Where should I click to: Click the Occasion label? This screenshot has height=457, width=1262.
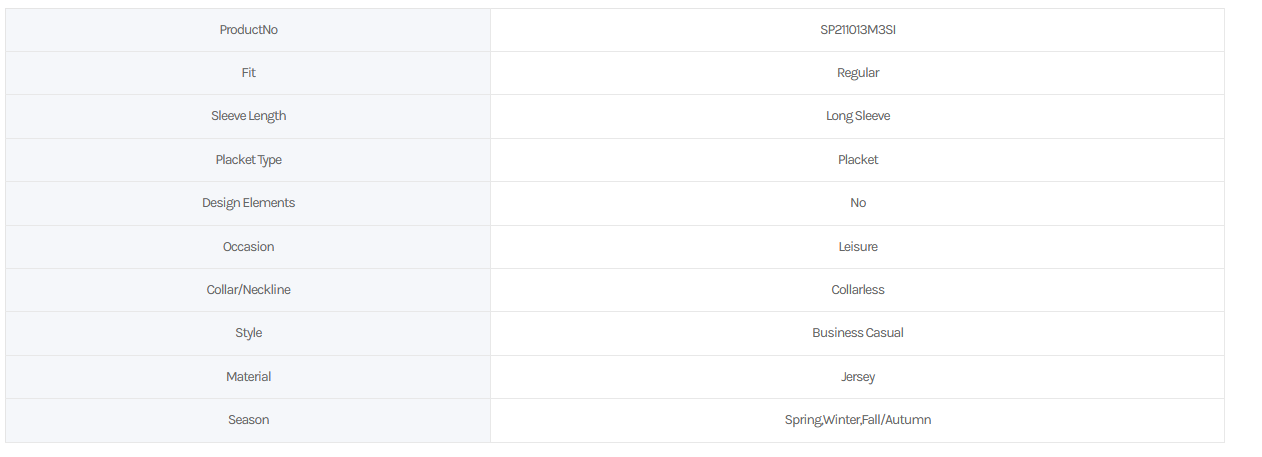(x=248, y=247)
